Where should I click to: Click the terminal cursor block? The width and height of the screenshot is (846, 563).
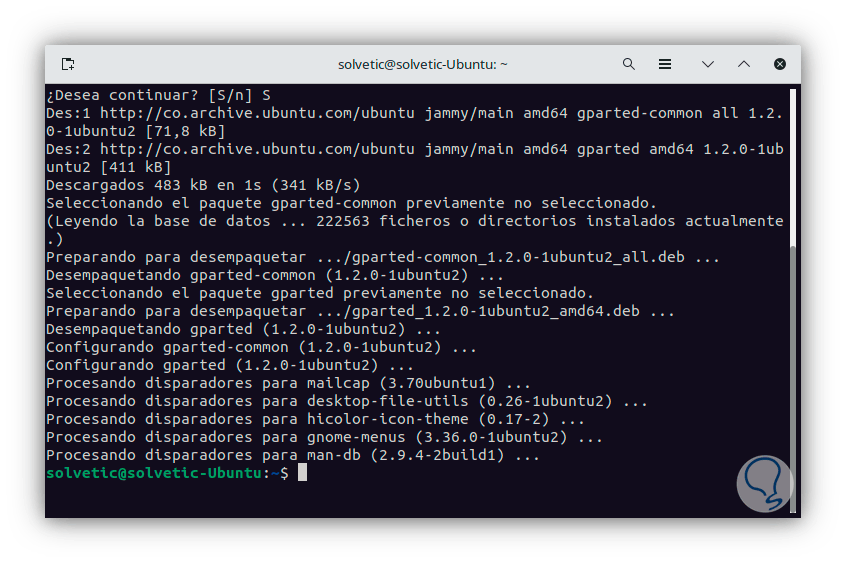pos(302,473)
